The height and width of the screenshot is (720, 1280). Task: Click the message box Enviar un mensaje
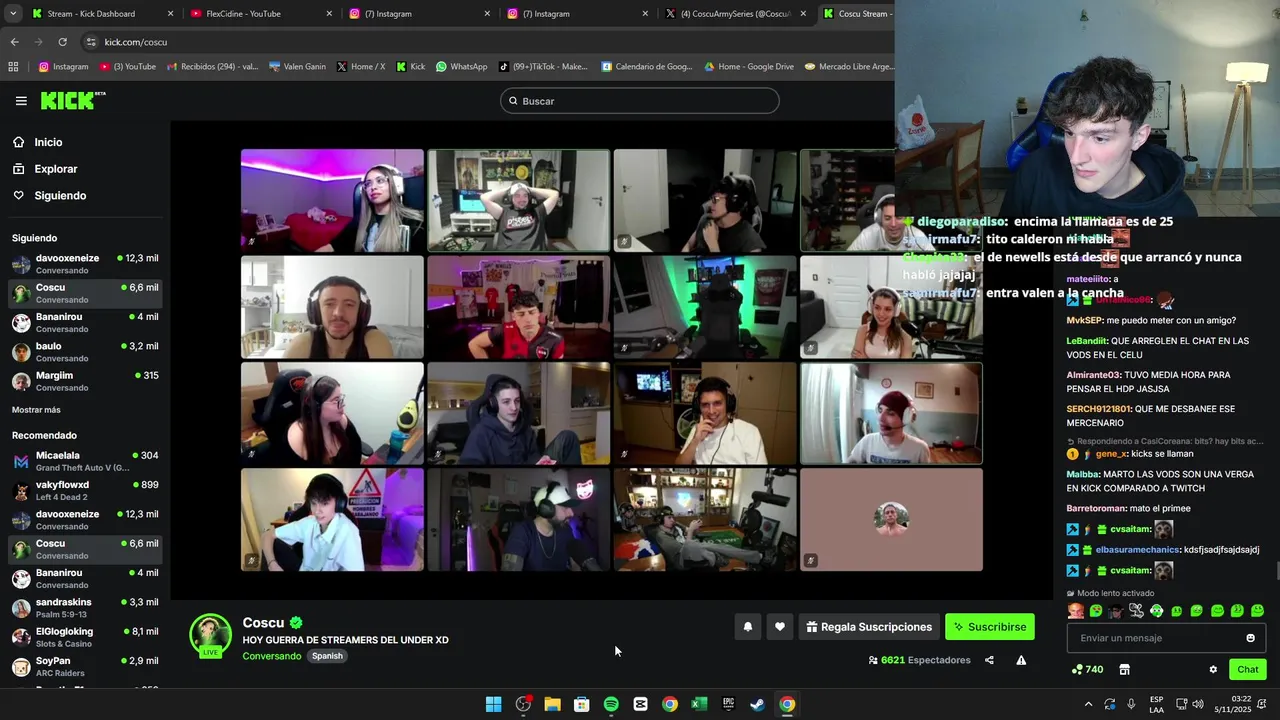1166,638
